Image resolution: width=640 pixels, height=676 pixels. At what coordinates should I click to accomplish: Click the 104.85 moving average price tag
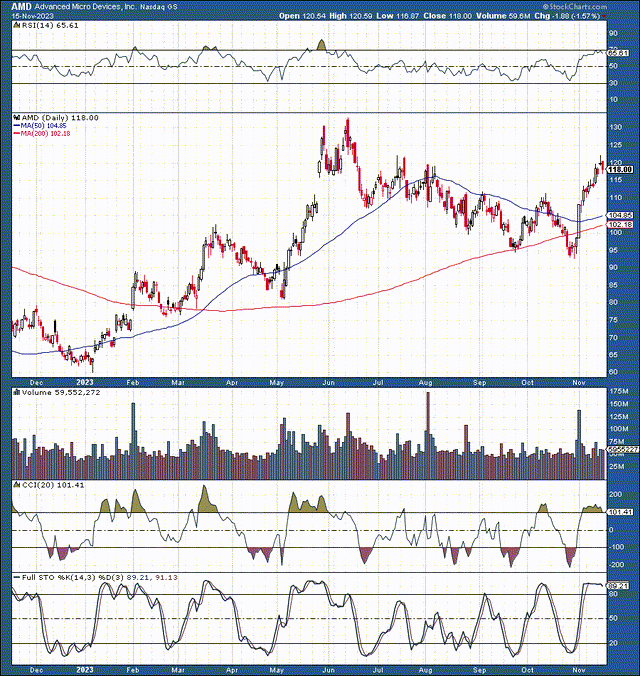click(x=621, y=215)
